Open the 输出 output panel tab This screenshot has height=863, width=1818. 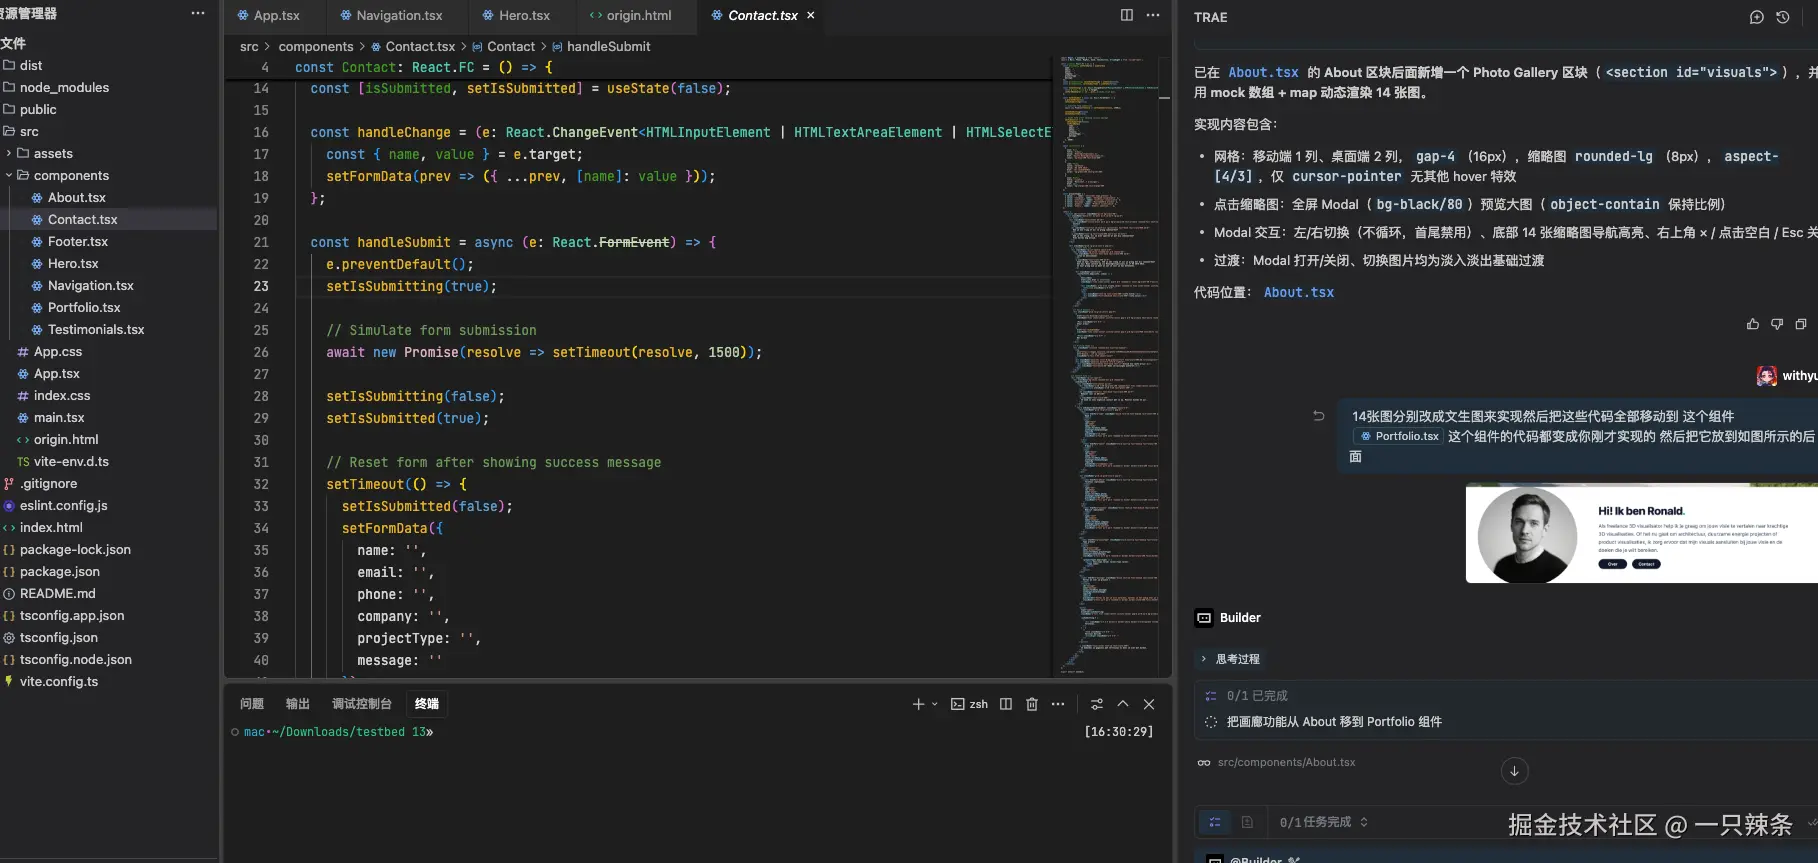pyautogui.click(x=297, y=704)
